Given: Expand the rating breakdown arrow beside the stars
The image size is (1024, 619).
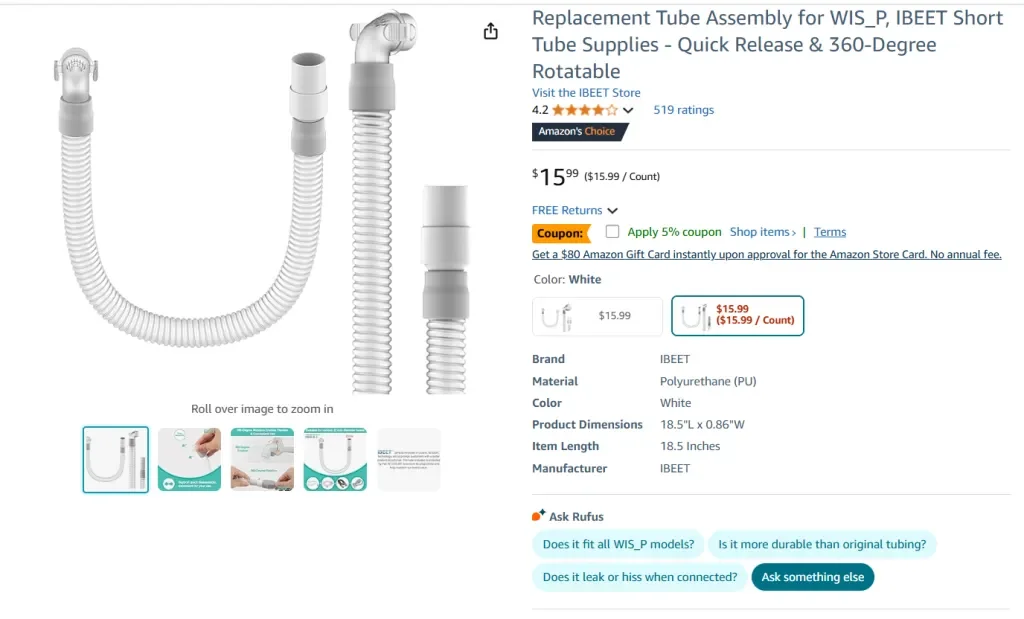Looking at the screenshot, I should click(x=628, y=111).
